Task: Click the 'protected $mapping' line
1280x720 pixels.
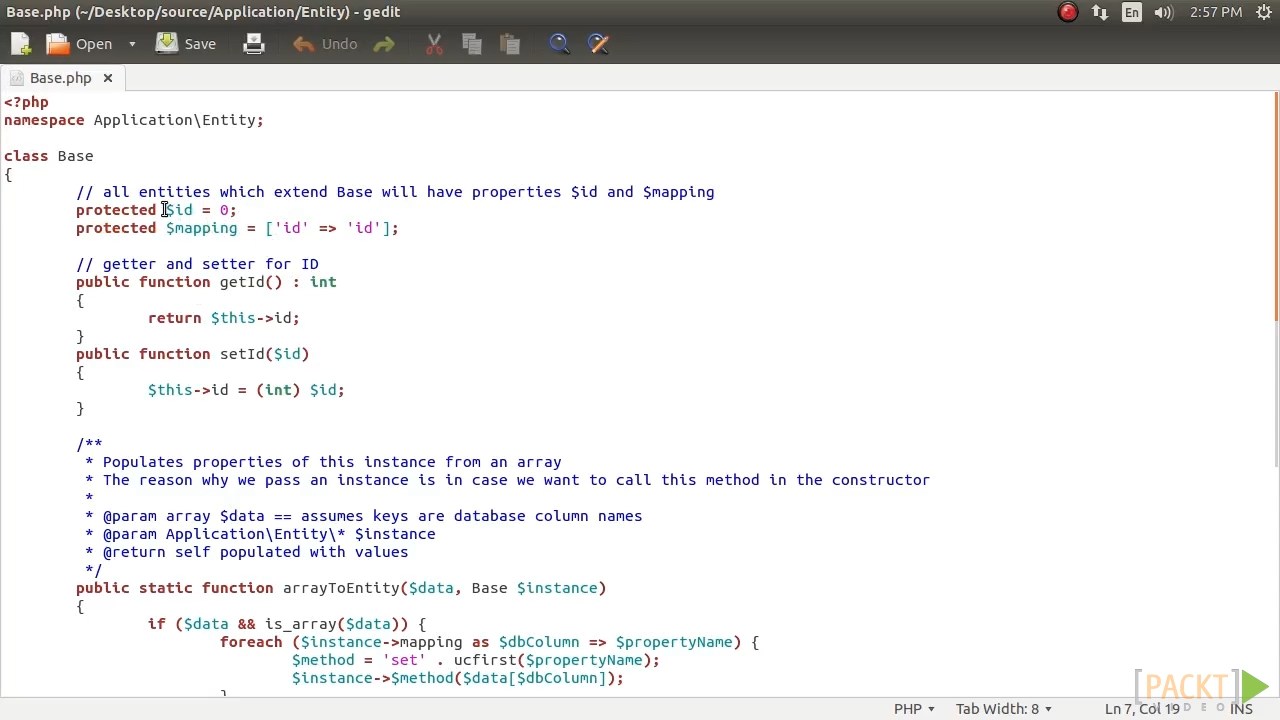Action: pos(237,228)
